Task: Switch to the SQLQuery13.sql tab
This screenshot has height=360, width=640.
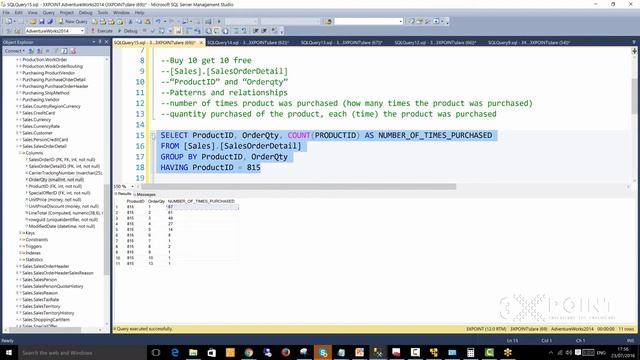Action: (x=342, y=42)
